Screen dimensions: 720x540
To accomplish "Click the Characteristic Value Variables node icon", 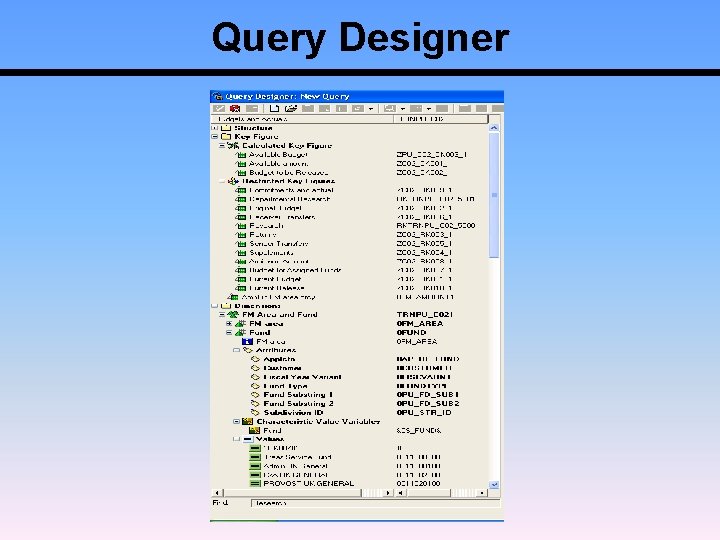I will 248,422.
